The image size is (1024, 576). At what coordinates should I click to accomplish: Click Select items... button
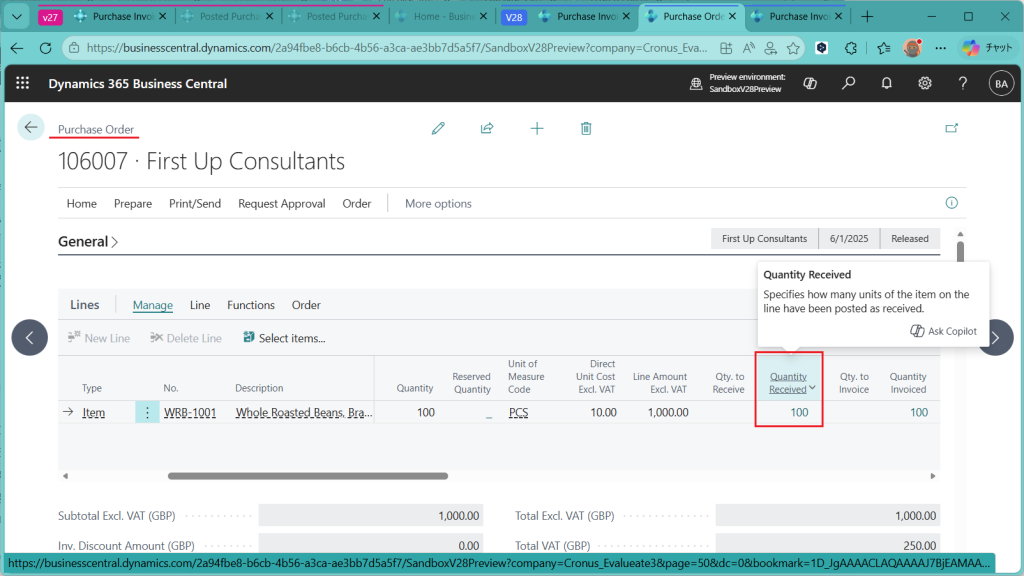point(284,338)
